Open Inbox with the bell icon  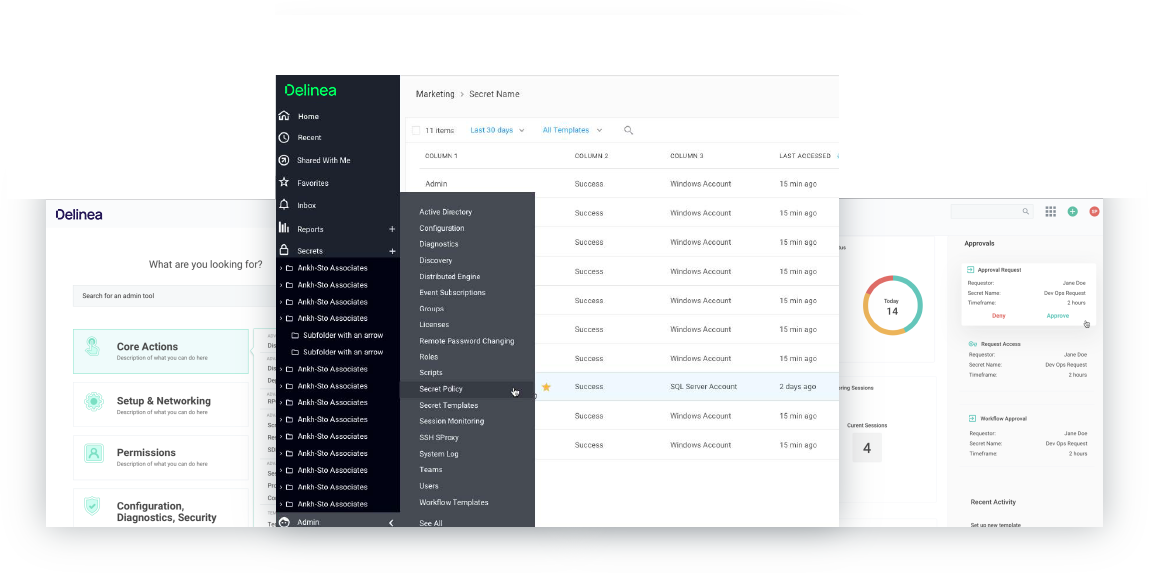(306, 206)
